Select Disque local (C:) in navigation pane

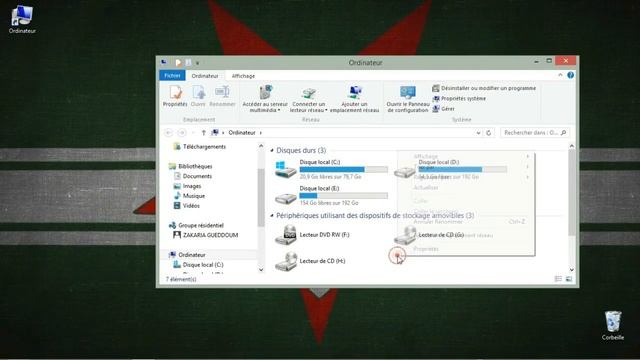(198, 264)
